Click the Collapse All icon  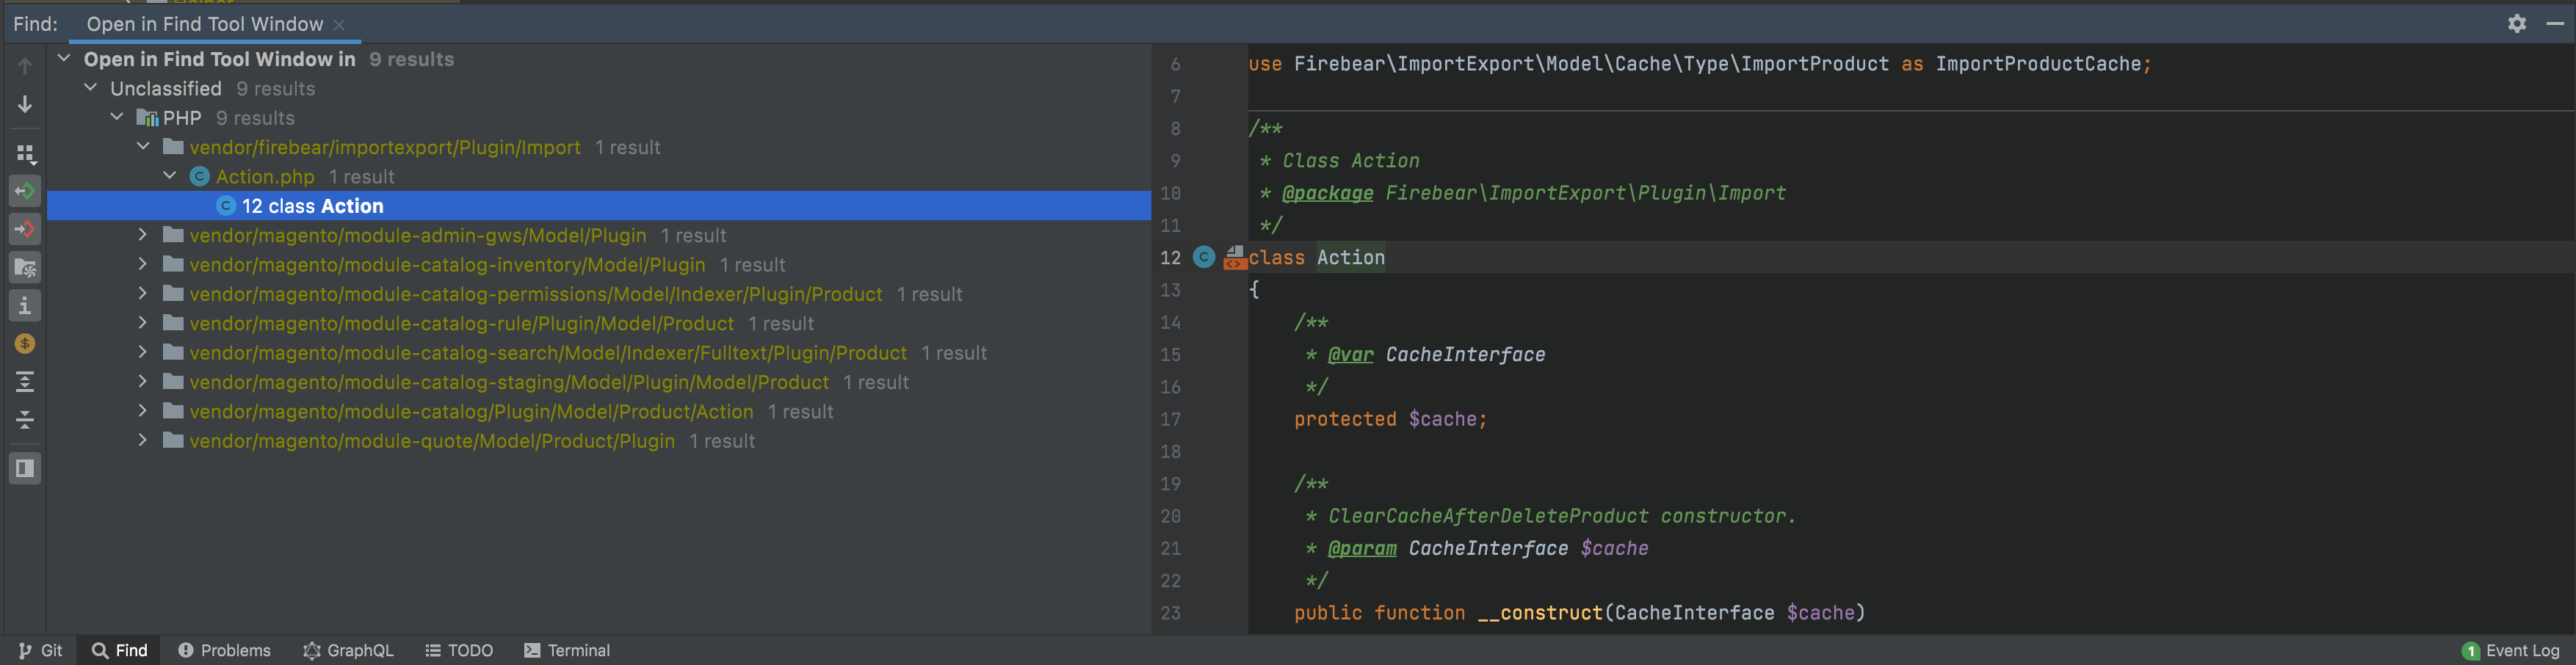click(x=25, y=420)
